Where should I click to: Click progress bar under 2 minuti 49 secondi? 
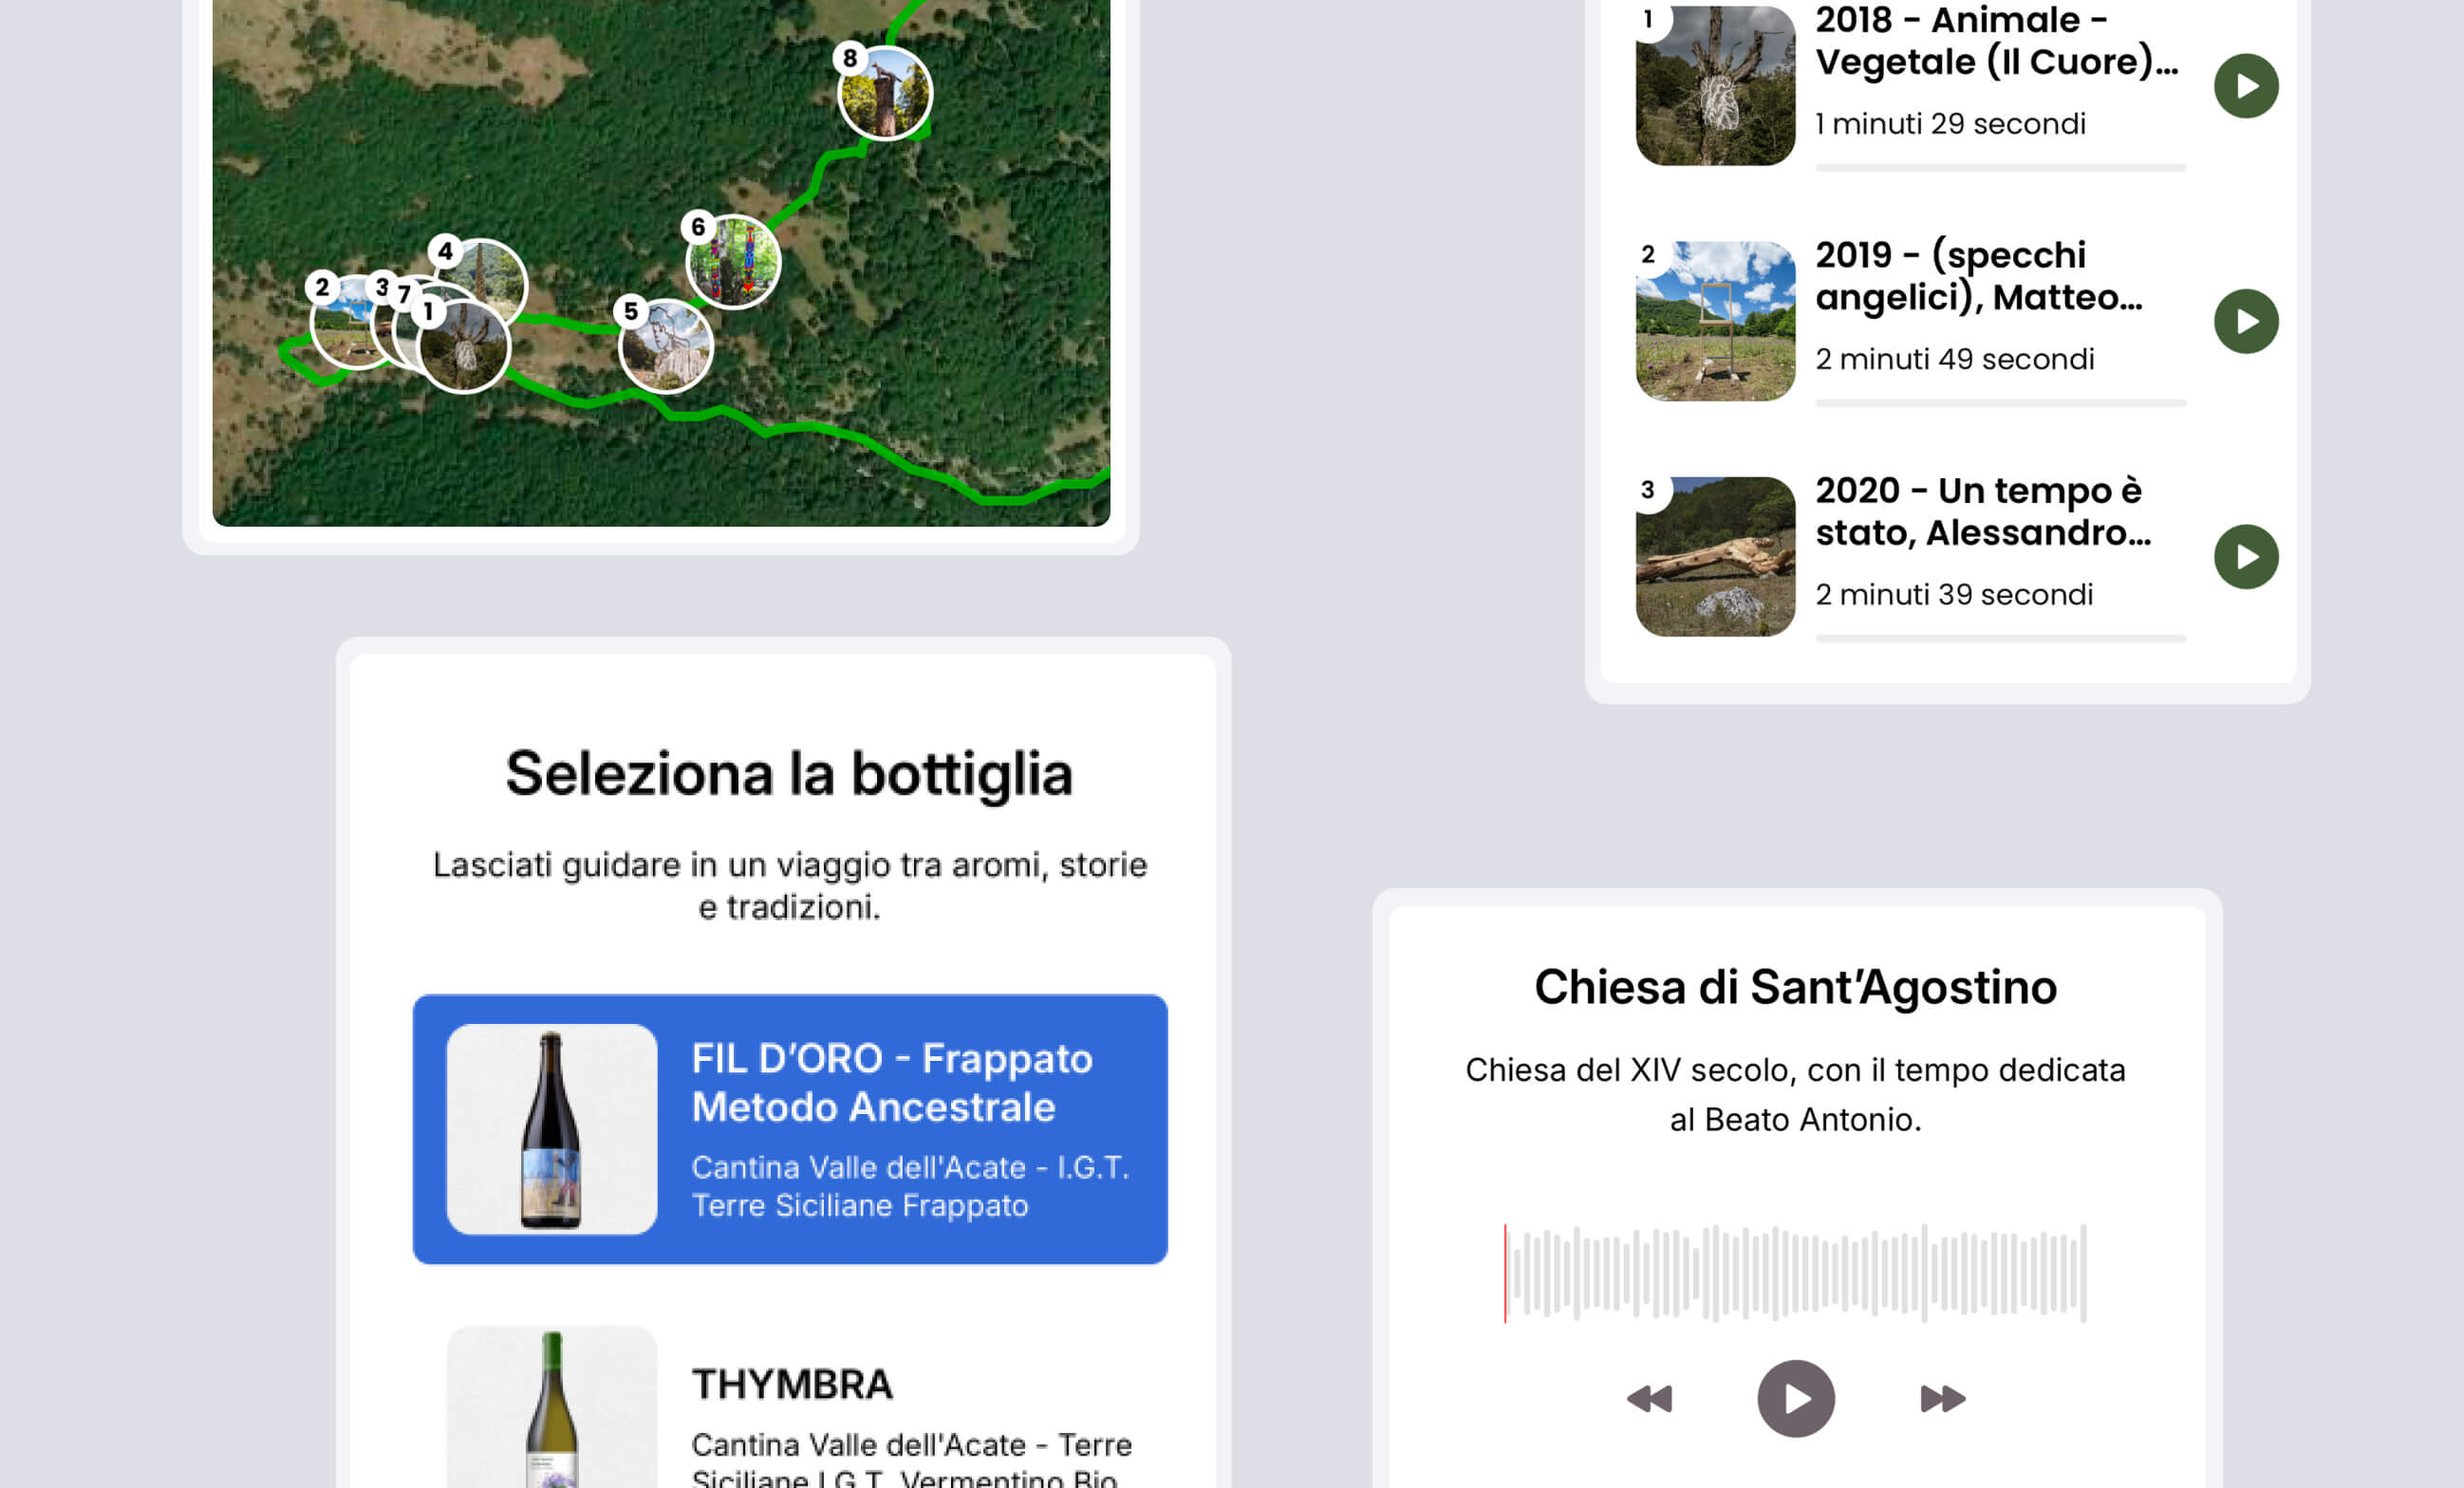[x=2001, y=403]
